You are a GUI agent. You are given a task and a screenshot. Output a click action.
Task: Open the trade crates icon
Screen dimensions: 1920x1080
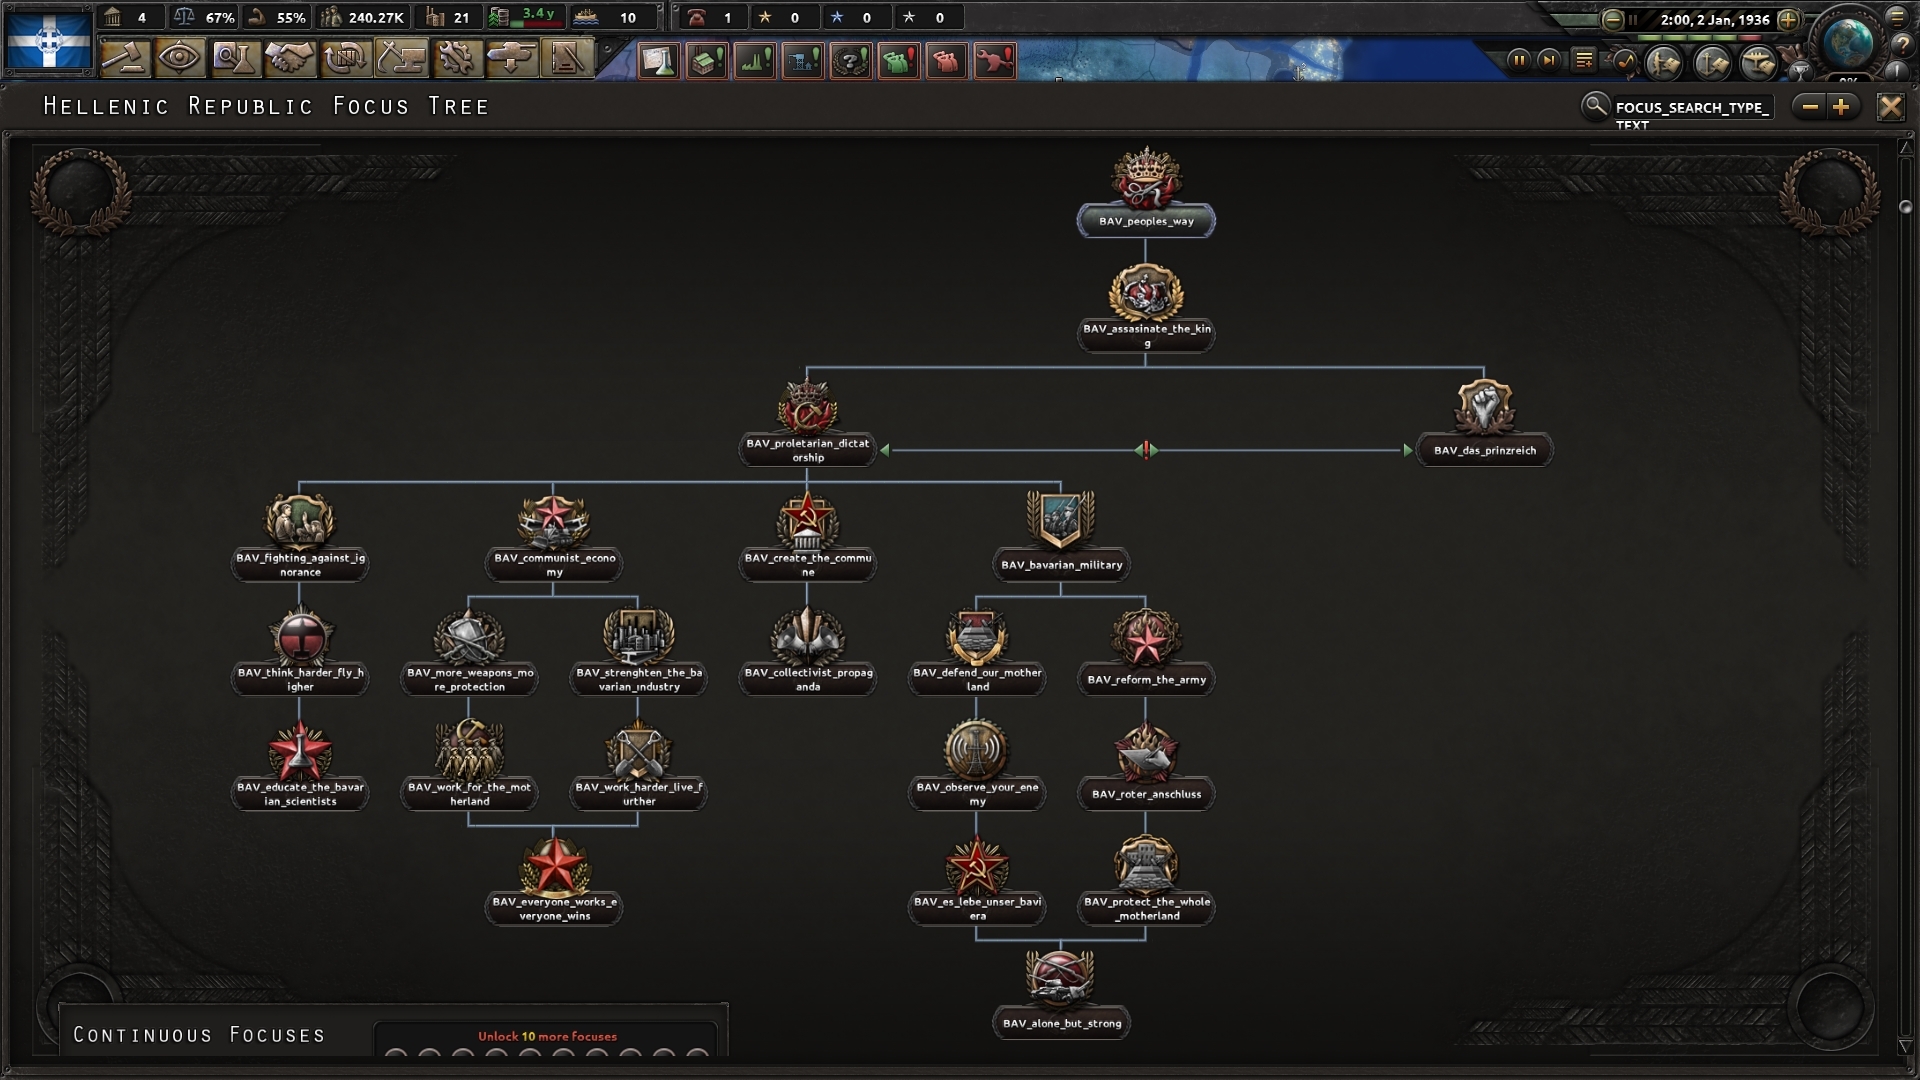[x=345, y=59]
